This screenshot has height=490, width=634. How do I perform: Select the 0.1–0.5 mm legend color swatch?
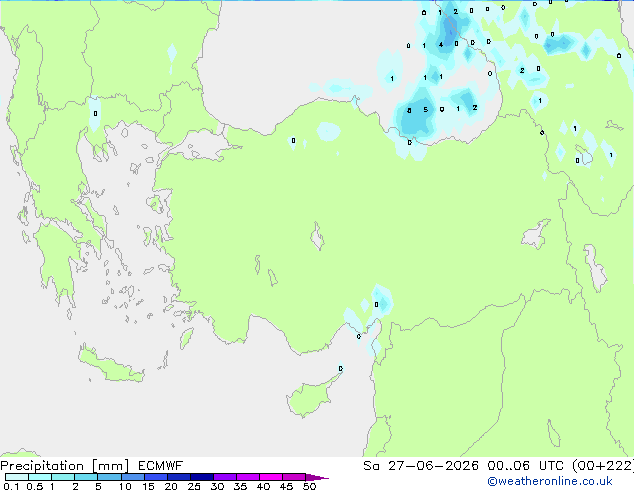point(17,477)
